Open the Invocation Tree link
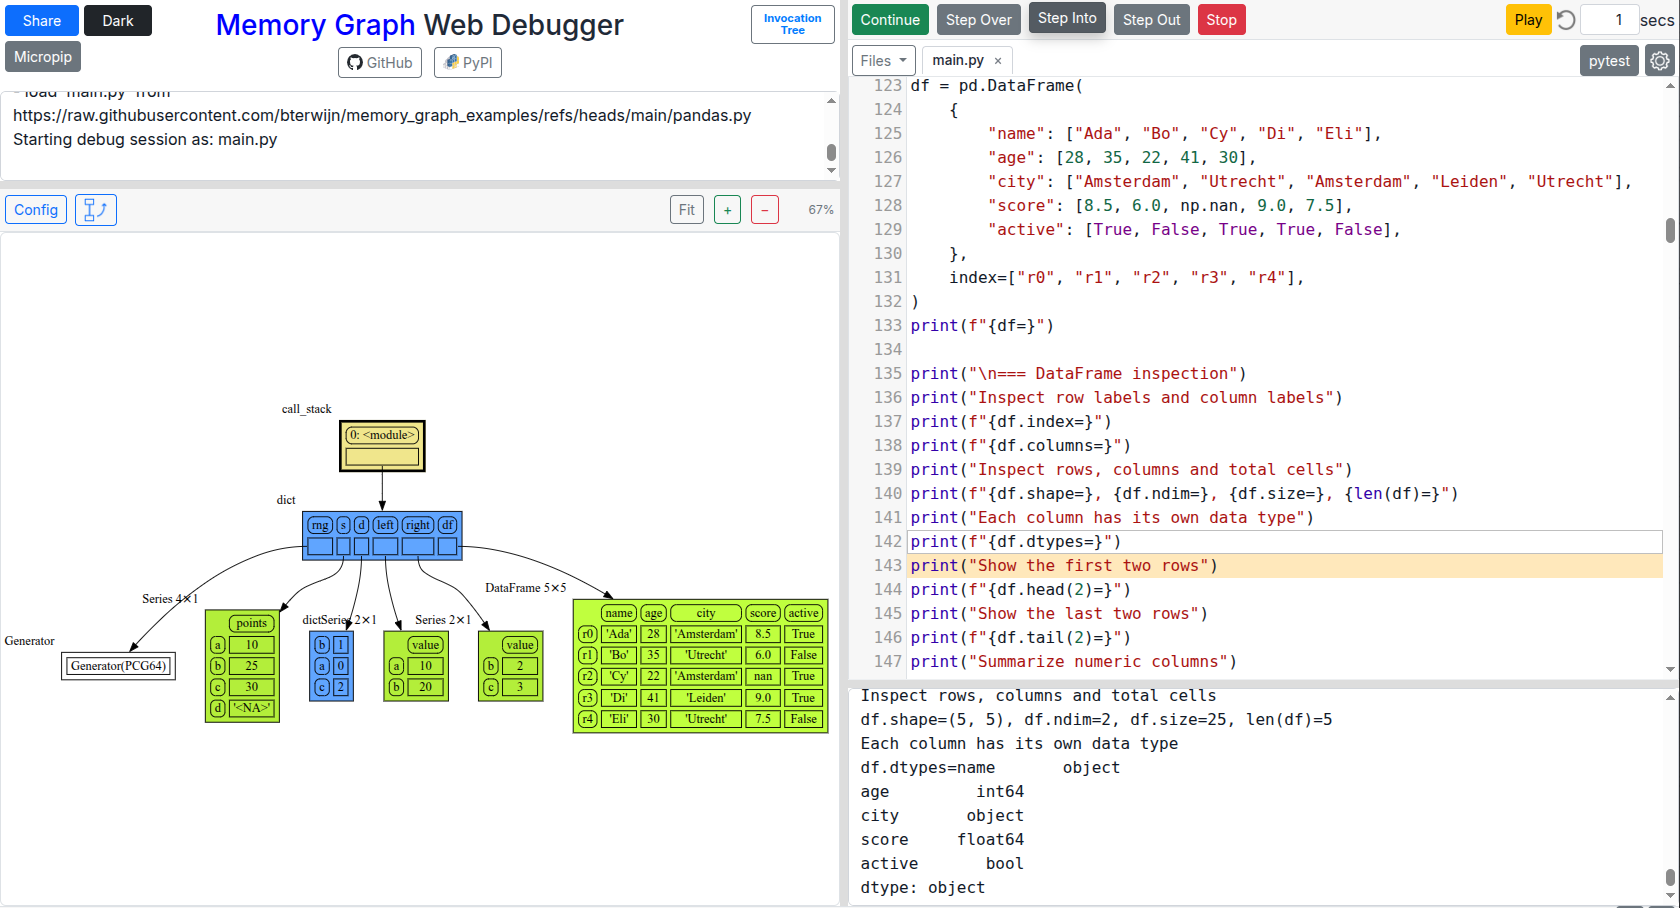Screen dimensions: 1680x908 click(793, 24)
